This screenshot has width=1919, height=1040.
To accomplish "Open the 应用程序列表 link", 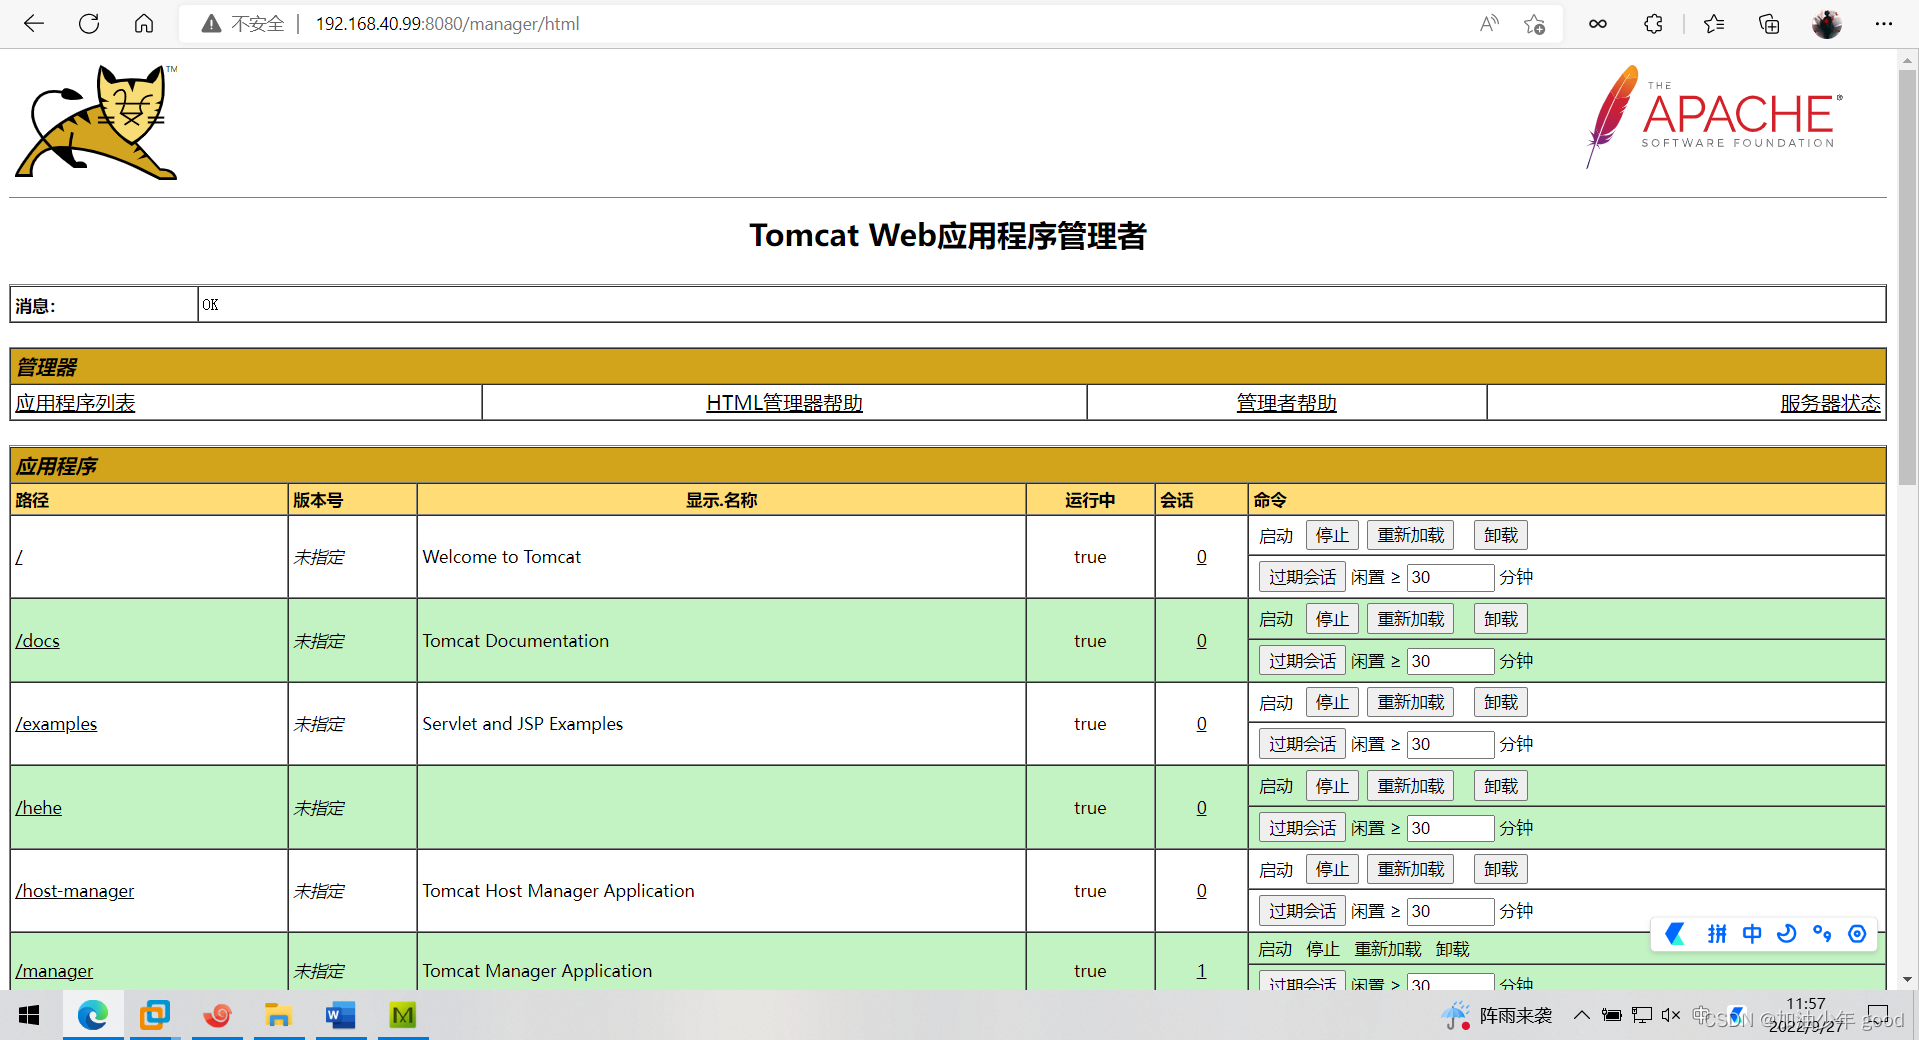I will click(x=75, y=403).
